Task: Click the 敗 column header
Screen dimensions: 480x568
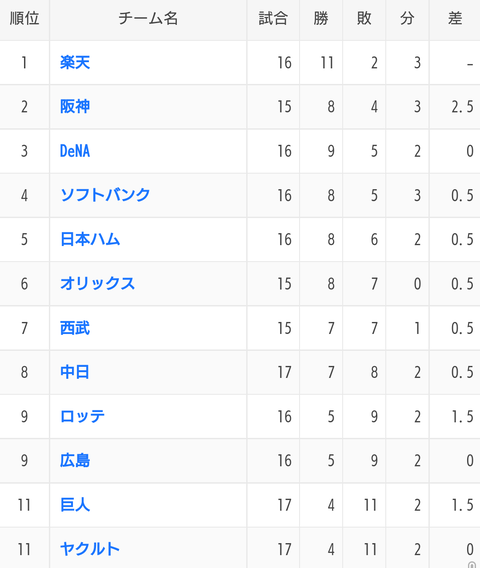Action: coord(364,18)
